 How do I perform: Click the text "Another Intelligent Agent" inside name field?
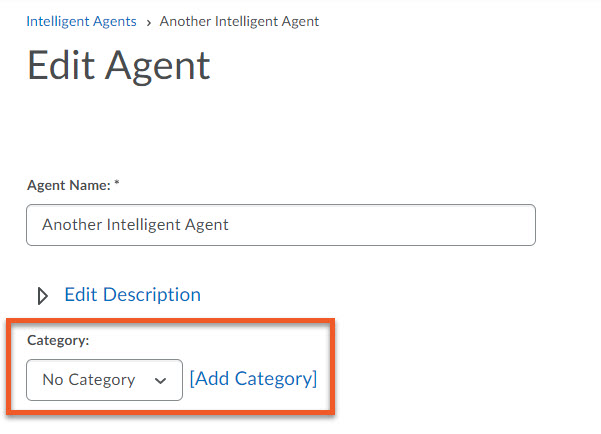[135, 225]
